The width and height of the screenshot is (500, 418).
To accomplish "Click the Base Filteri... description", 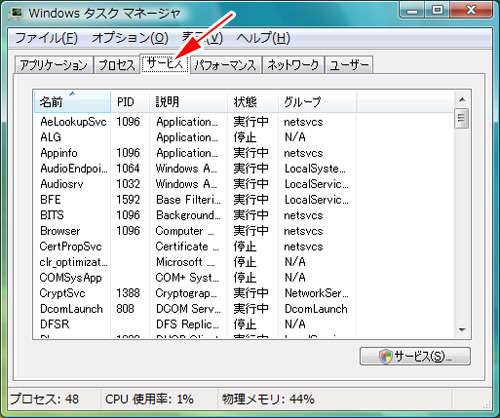I will (x=188, y=199).
